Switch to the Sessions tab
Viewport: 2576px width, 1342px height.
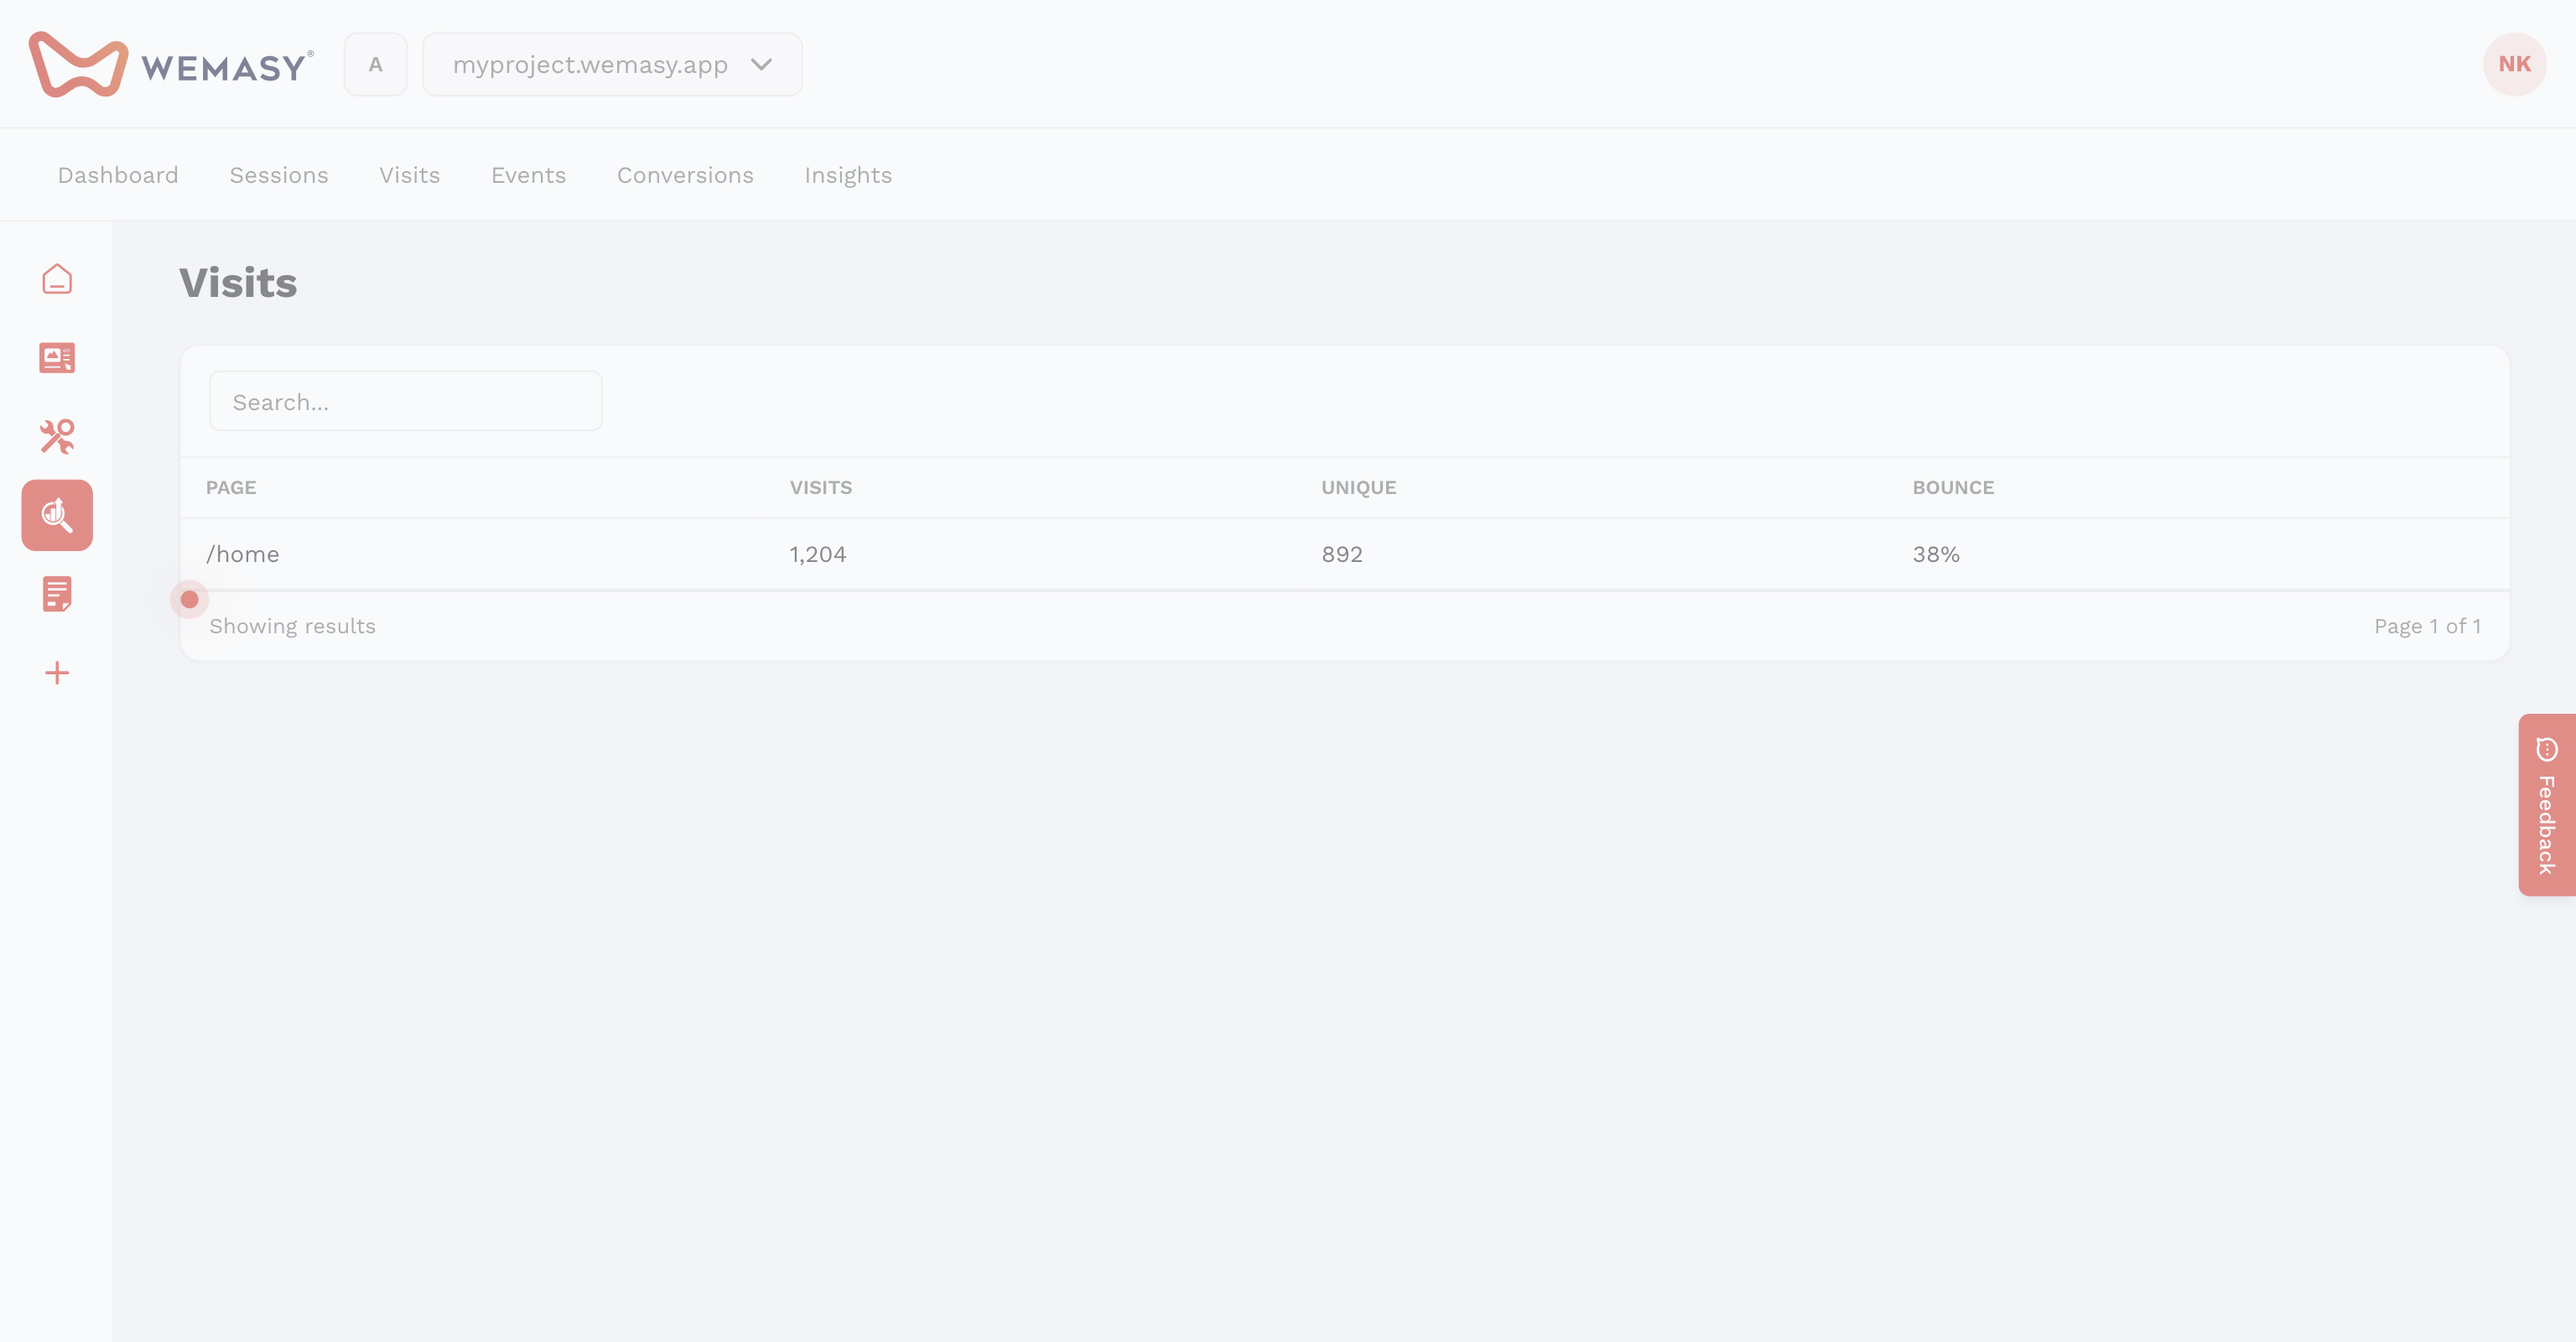[279, 175]
